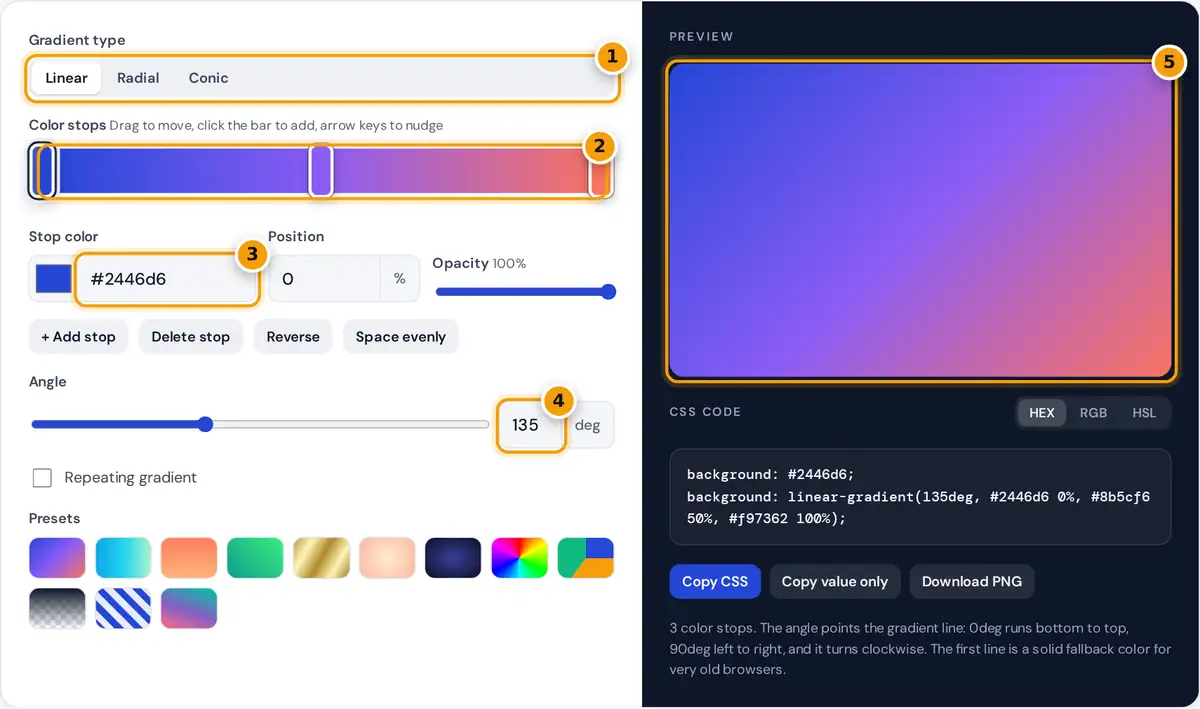
Task: Click the Space evenly button
Action: (x=400, y=337)
